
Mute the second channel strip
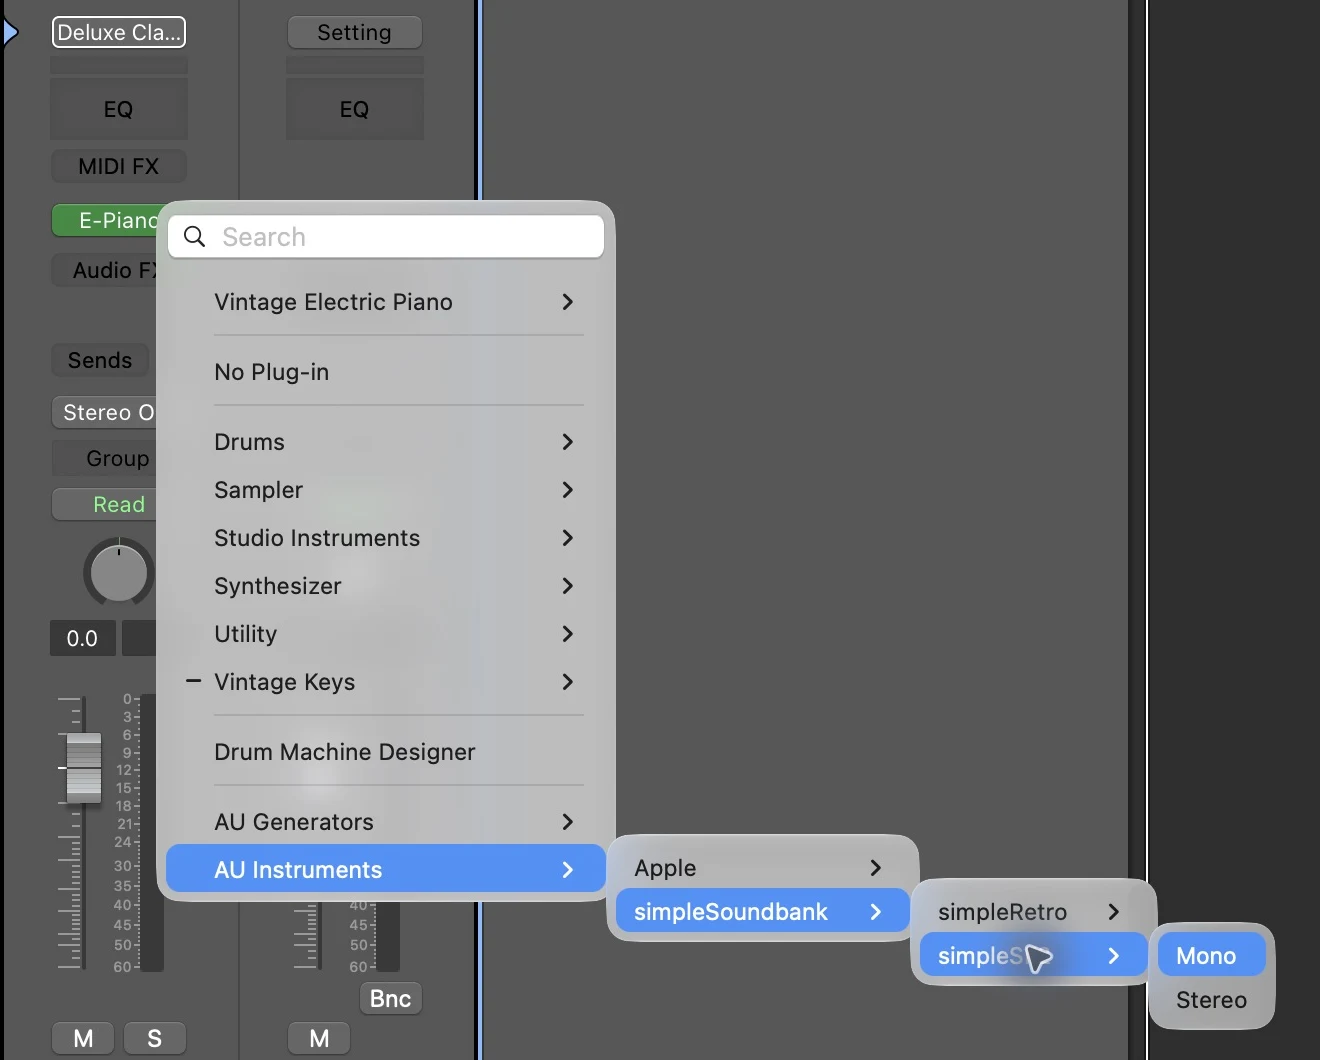point(319,1038)
